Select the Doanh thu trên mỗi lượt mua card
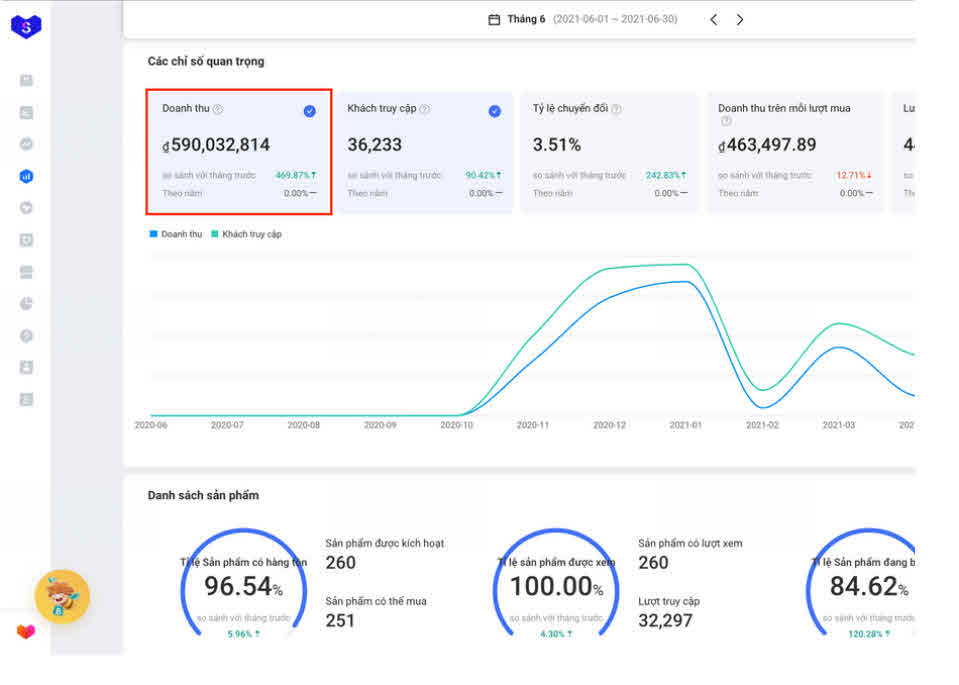The height and width of the screenshot is (685, 959). 795,152
